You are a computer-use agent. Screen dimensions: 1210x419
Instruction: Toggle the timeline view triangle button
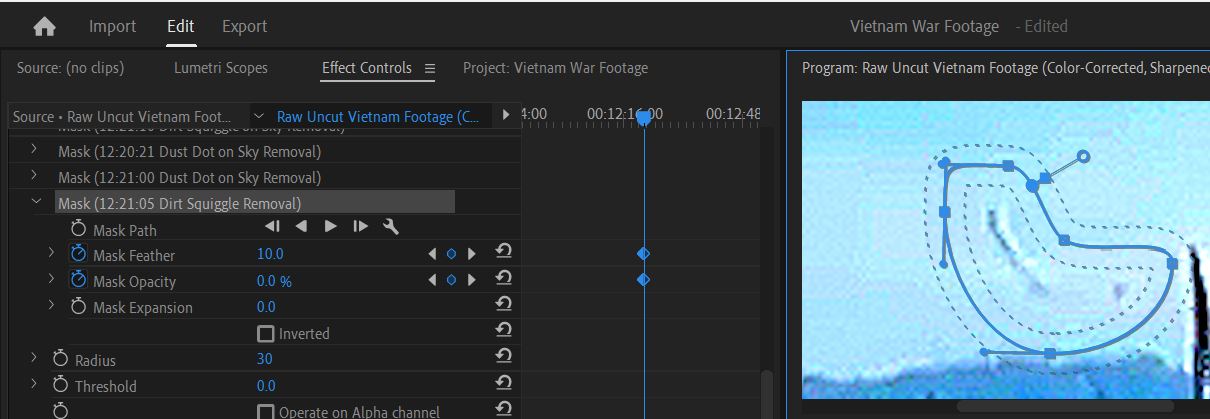click(x=506, y=116)
